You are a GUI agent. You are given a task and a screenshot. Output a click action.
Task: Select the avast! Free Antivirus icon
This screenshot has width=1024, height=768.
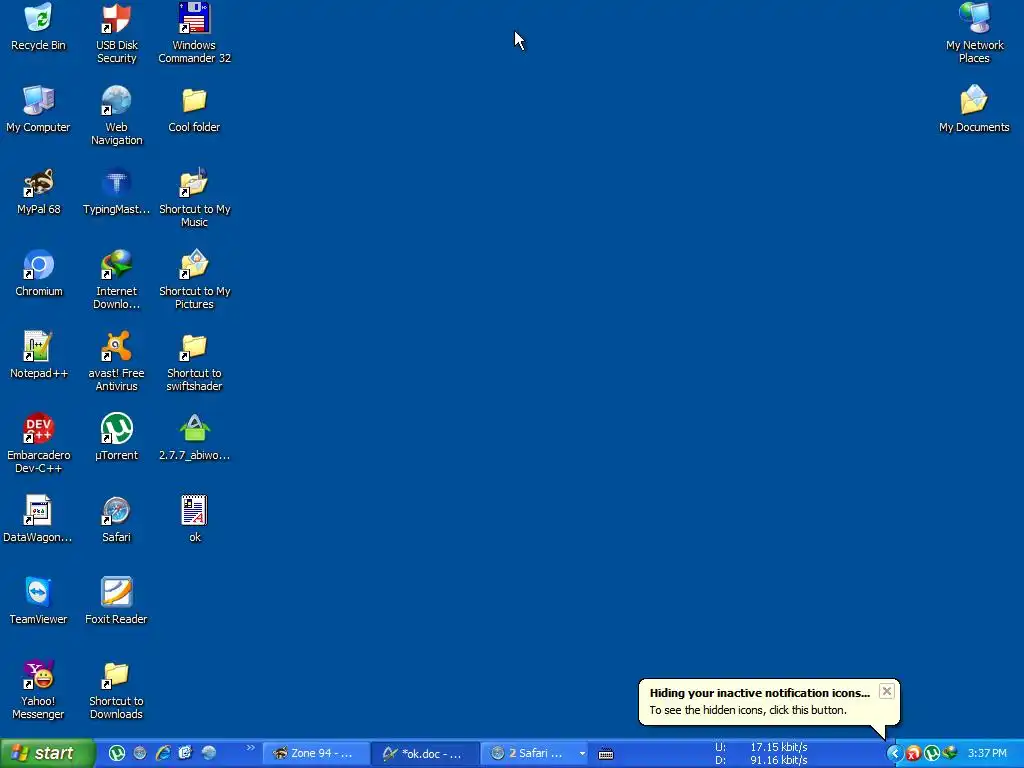[116, 361]
